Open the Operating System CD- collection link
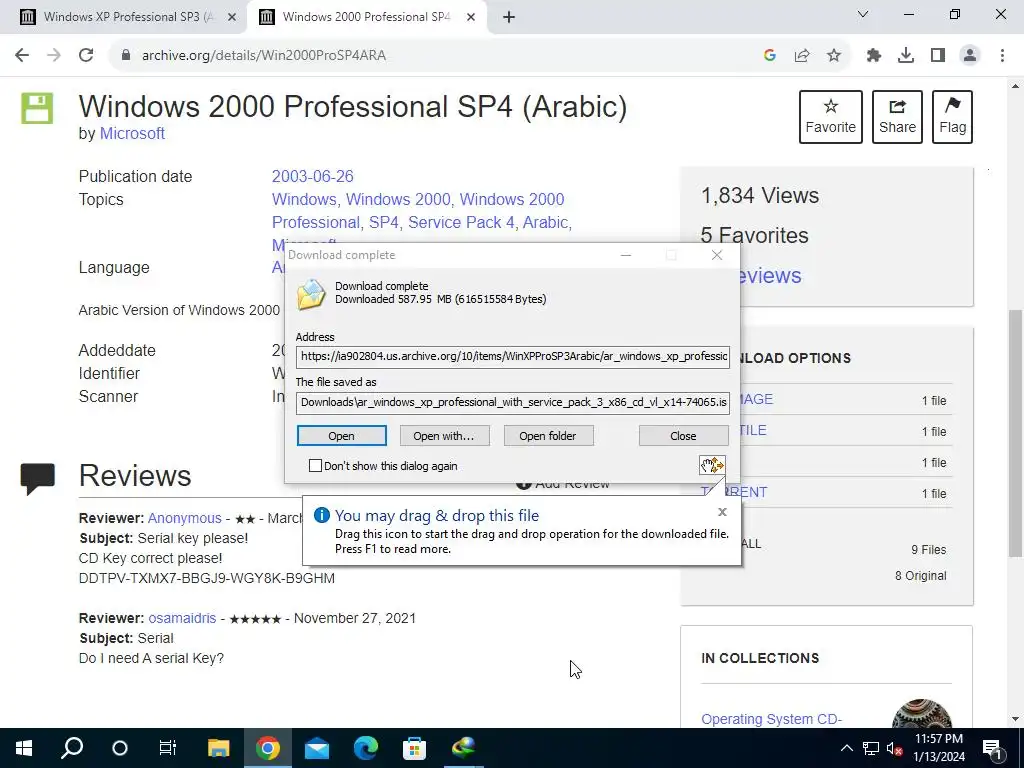This screenshot has width=1024, height=768. pyautogui.click(x=771, y=719)
